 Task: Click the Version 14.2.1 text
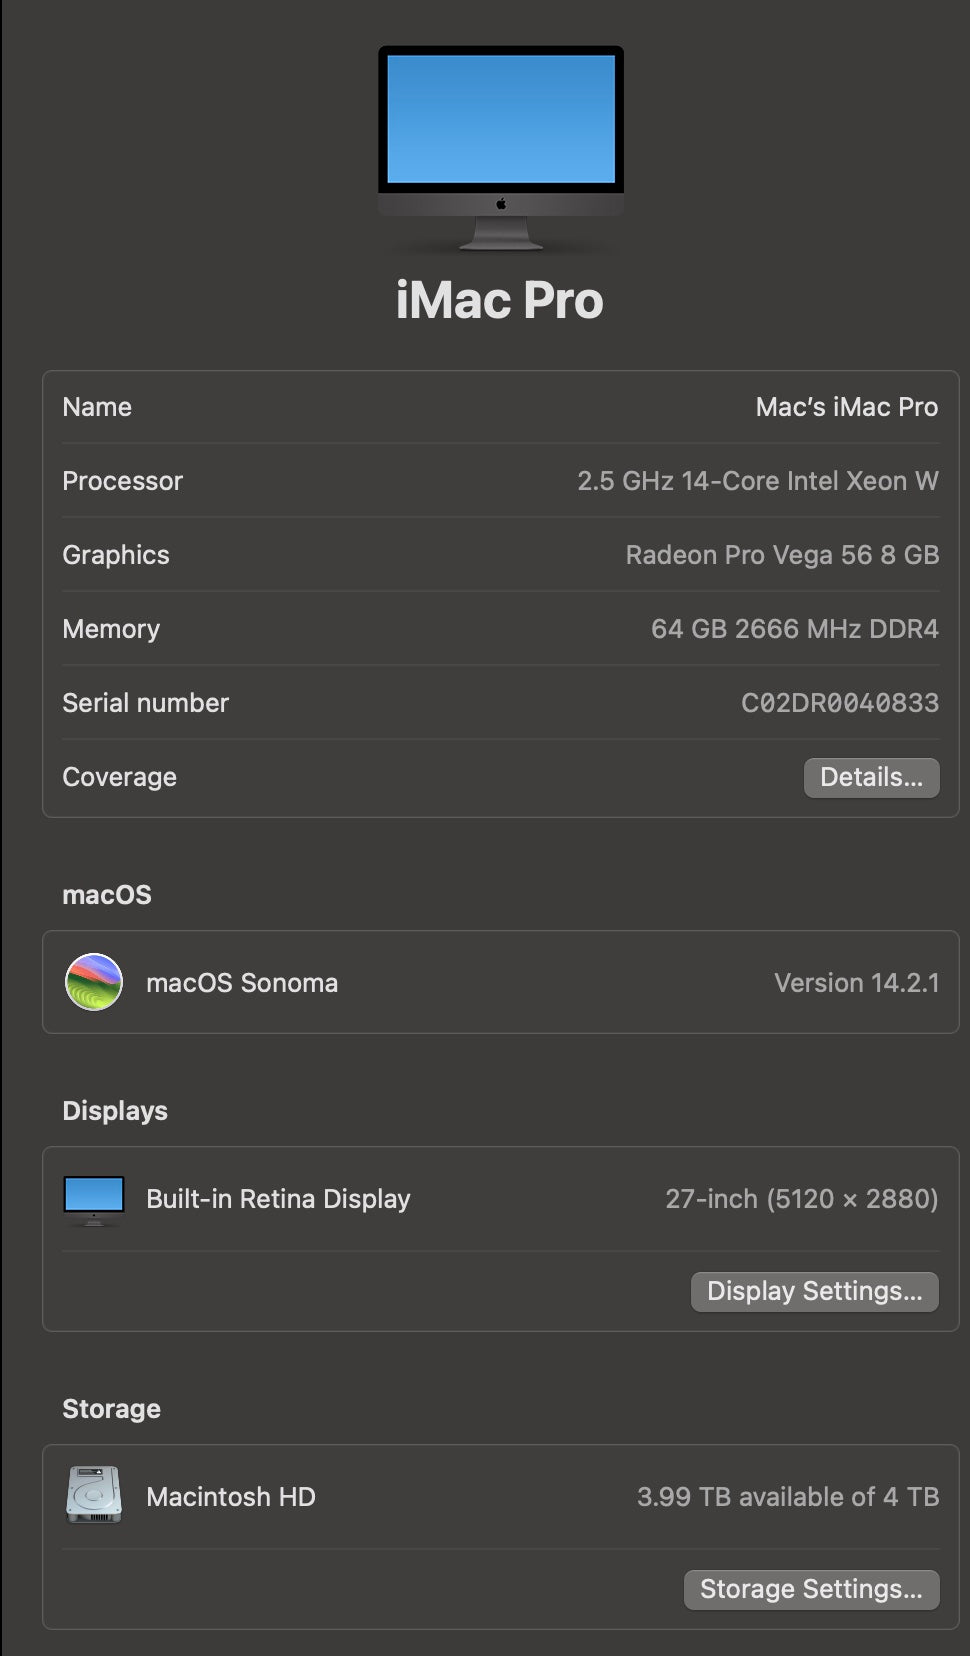(x=856, y=983)
